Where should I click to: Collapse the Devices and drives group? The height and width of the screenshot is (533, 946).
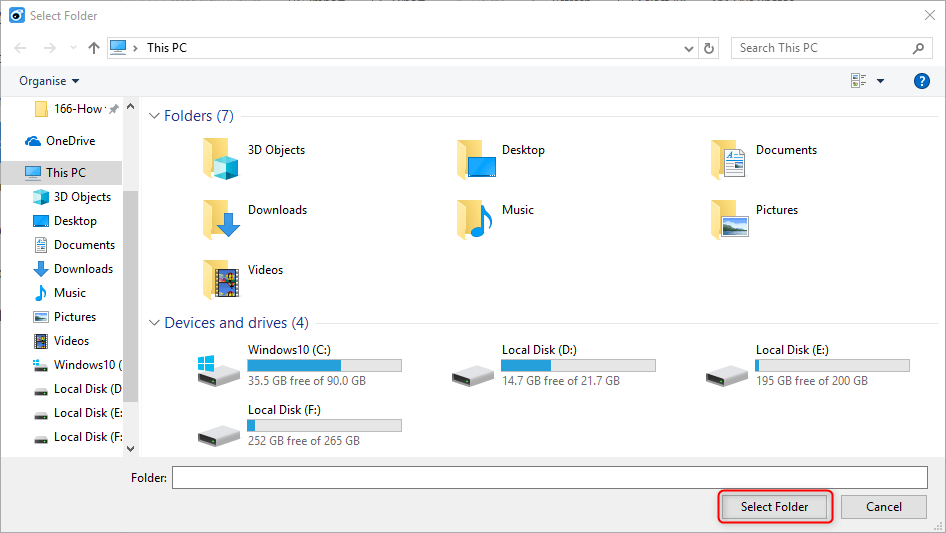(x=154, y=323)
